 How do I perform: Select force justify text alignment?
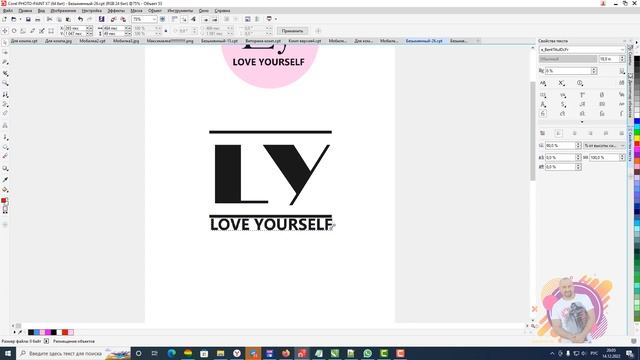tap(622, 133)
